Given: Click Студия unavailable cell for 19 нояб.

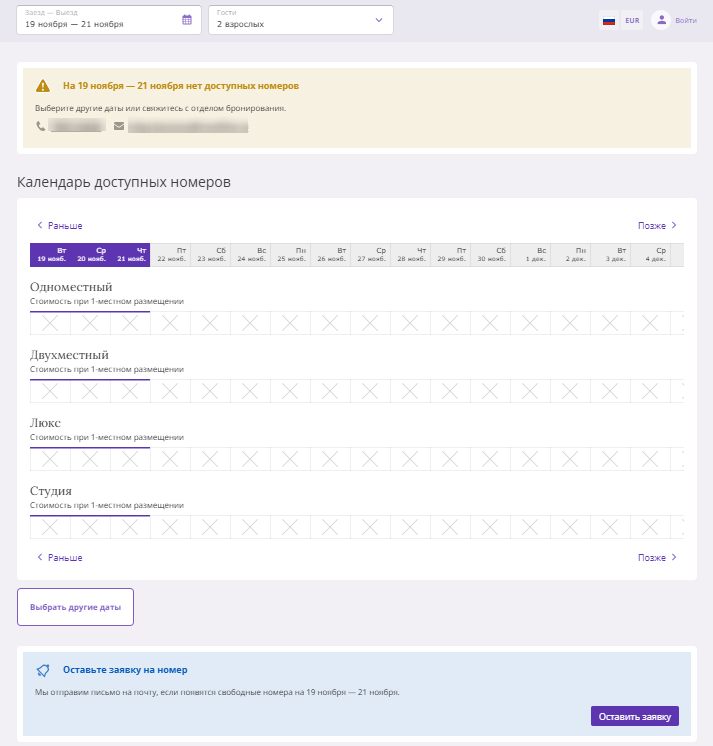Looking at the screenshot, I should [50, 527].
